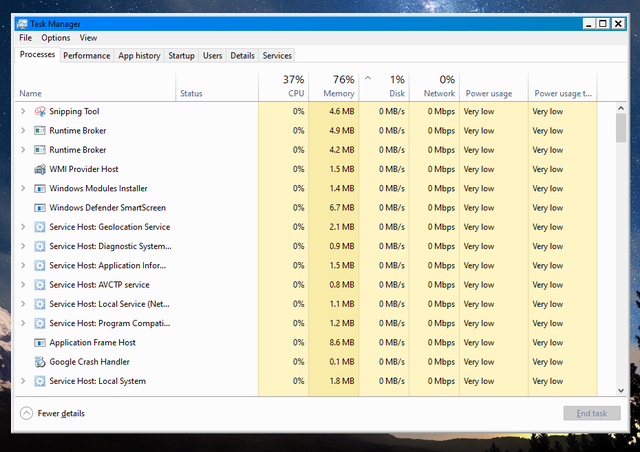Sort processes by Disk column

pyautogui.click(x=384, y=87)
